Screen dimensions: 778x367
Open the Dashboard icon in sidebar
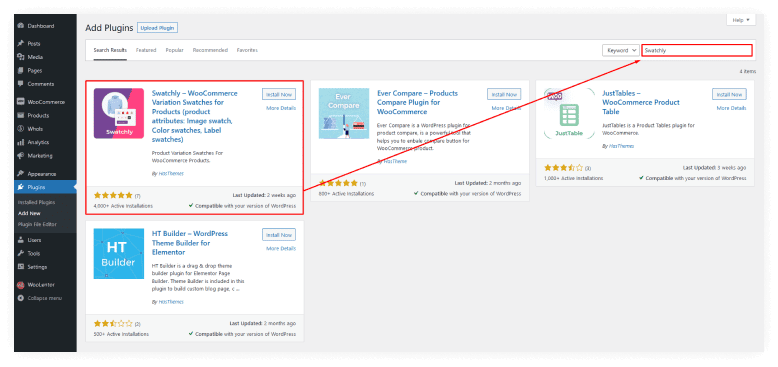21,26
